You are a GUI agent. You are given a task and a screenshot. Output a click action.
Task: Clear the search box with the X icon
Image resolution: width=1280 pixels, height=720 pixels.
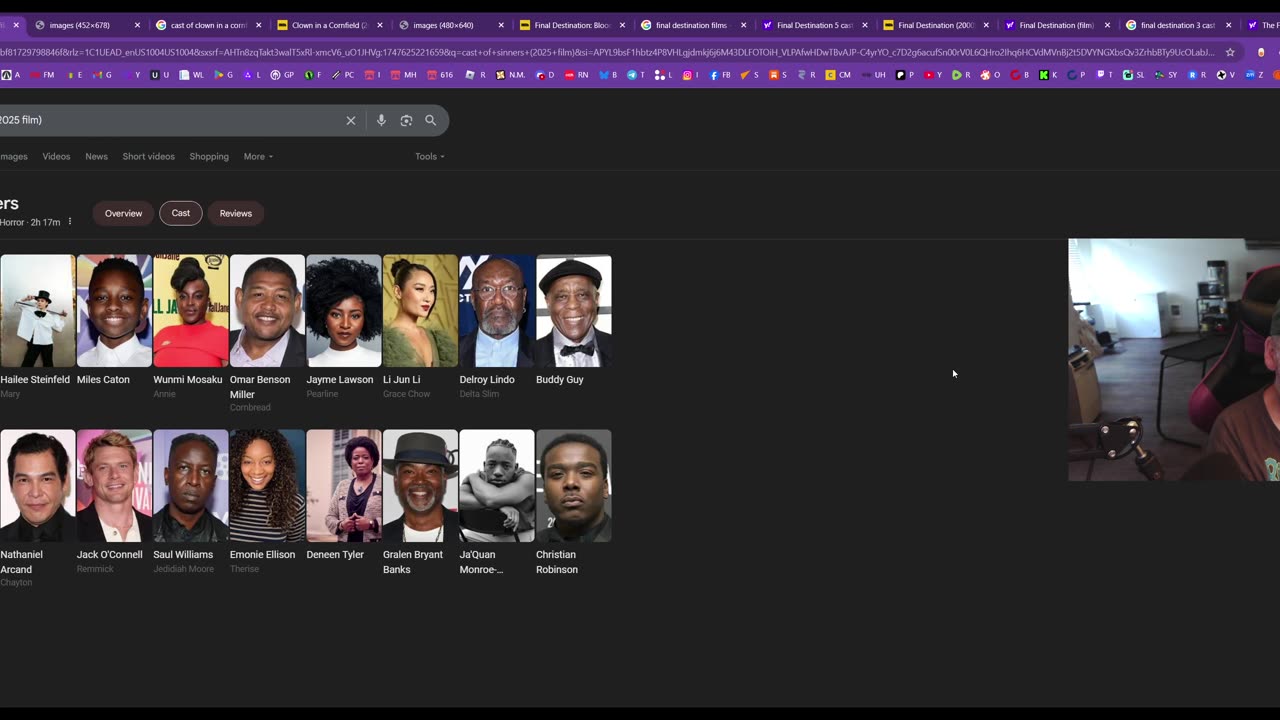coord(351,120)
